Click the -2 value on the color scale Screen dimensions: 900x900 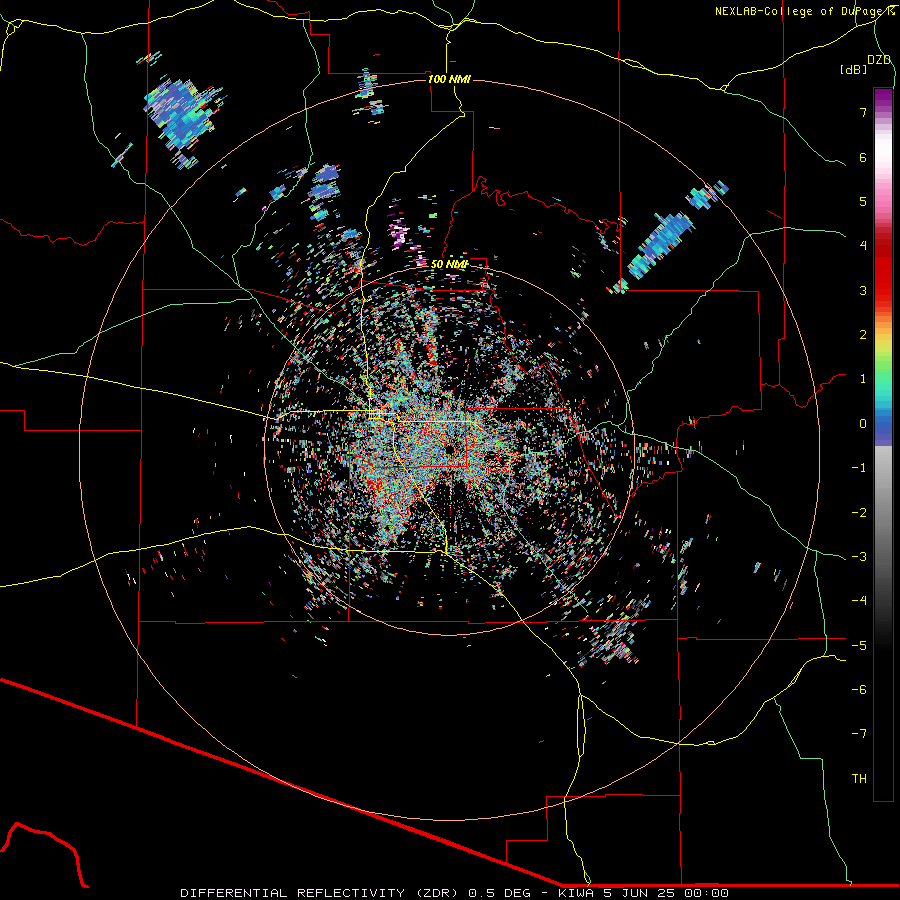pyautogui.click(x=859, y=513)
